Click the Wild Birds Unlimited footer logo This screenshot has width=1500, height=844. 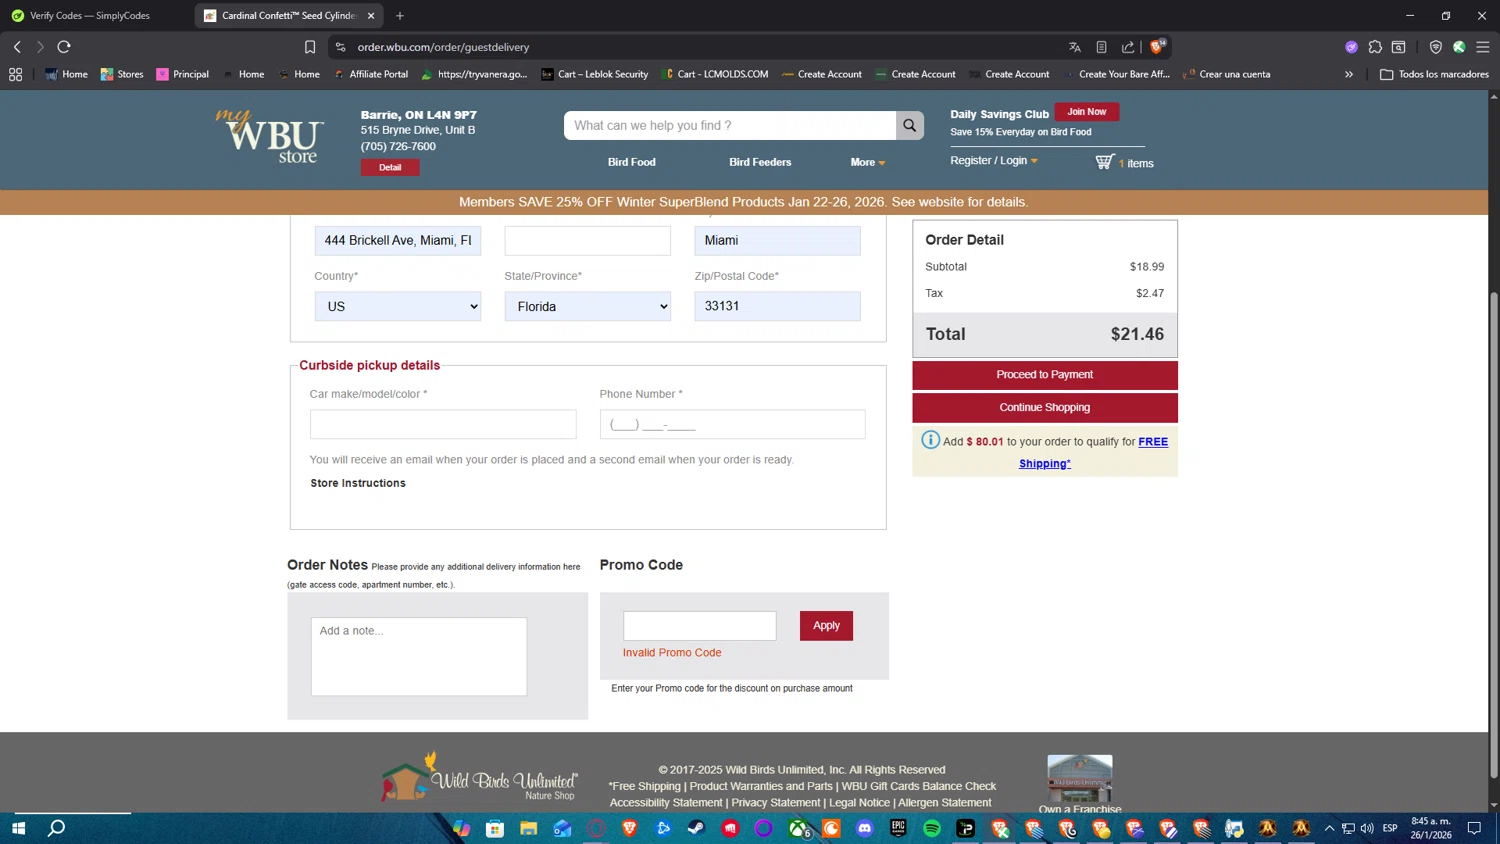coord(478,777)
